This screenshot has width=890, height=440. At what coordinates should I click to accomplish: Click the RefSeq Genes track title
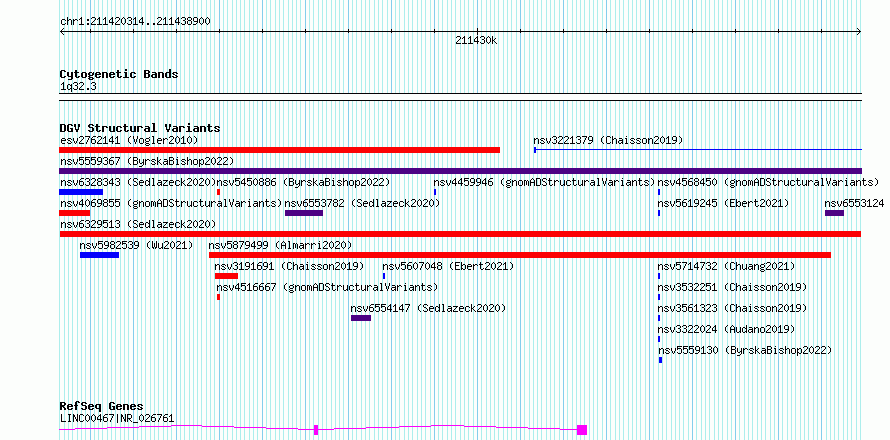tap(101, 407)
